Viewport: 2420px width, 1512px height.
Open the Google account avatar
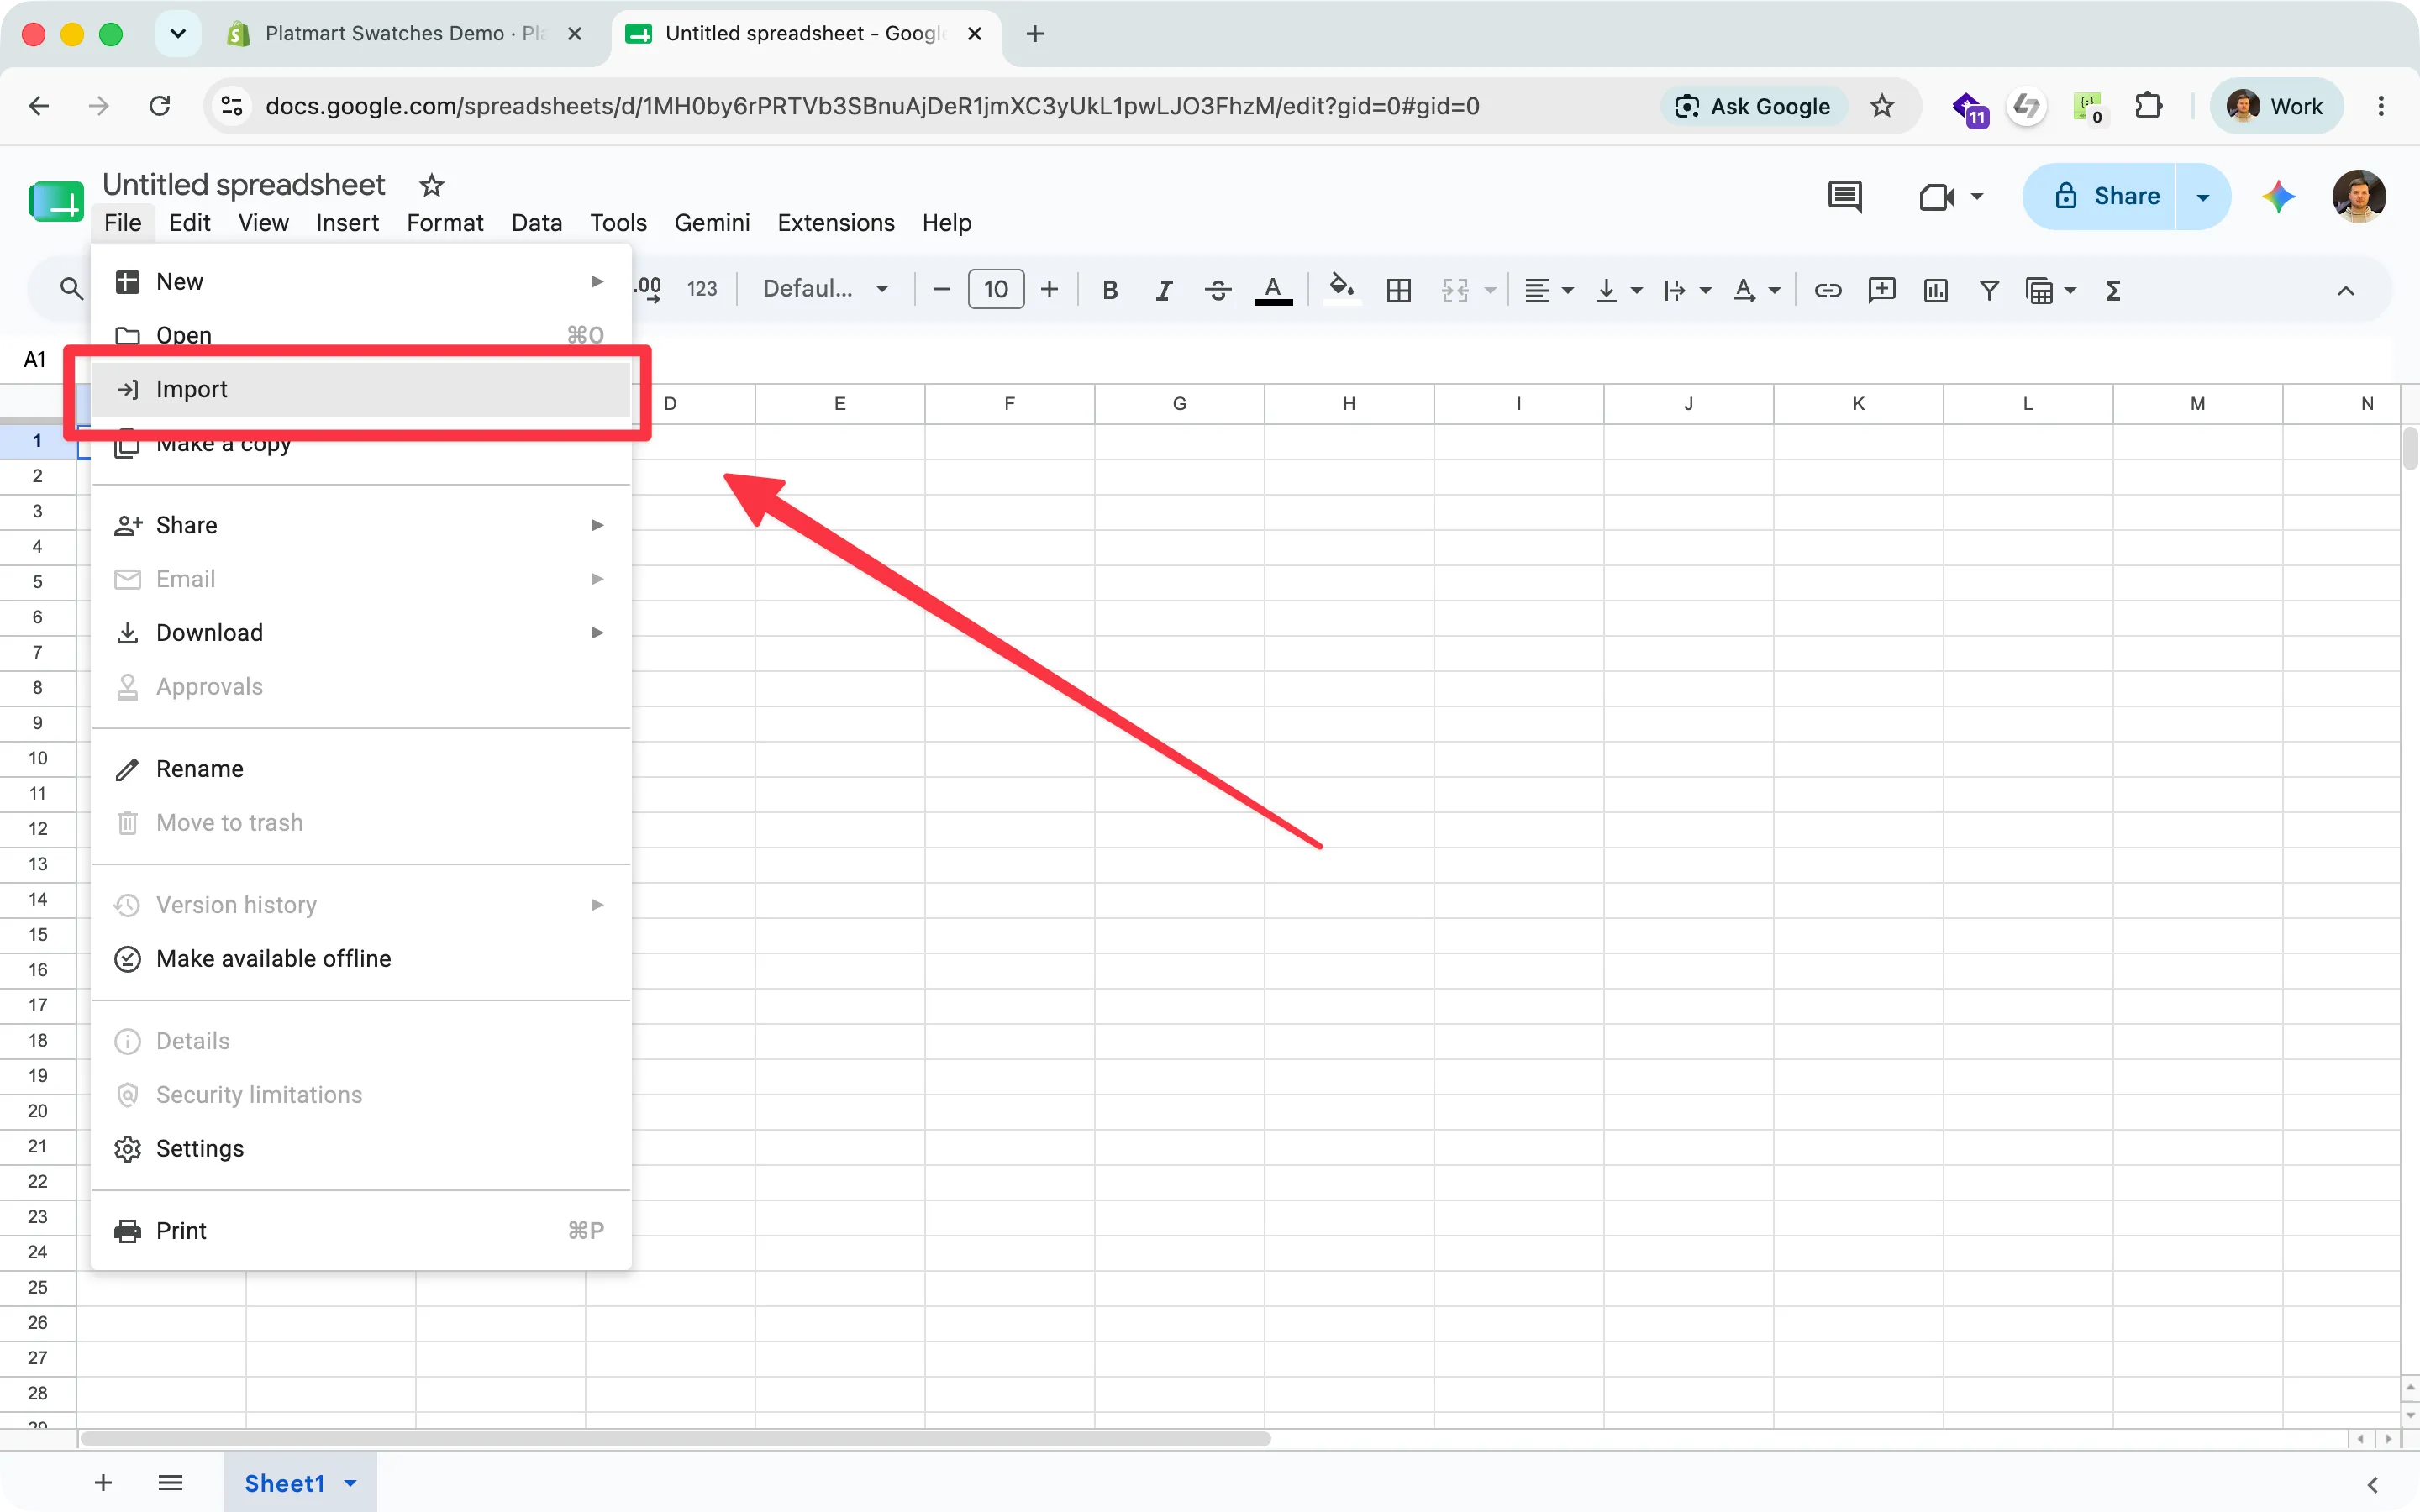(x=2358, y=196)
